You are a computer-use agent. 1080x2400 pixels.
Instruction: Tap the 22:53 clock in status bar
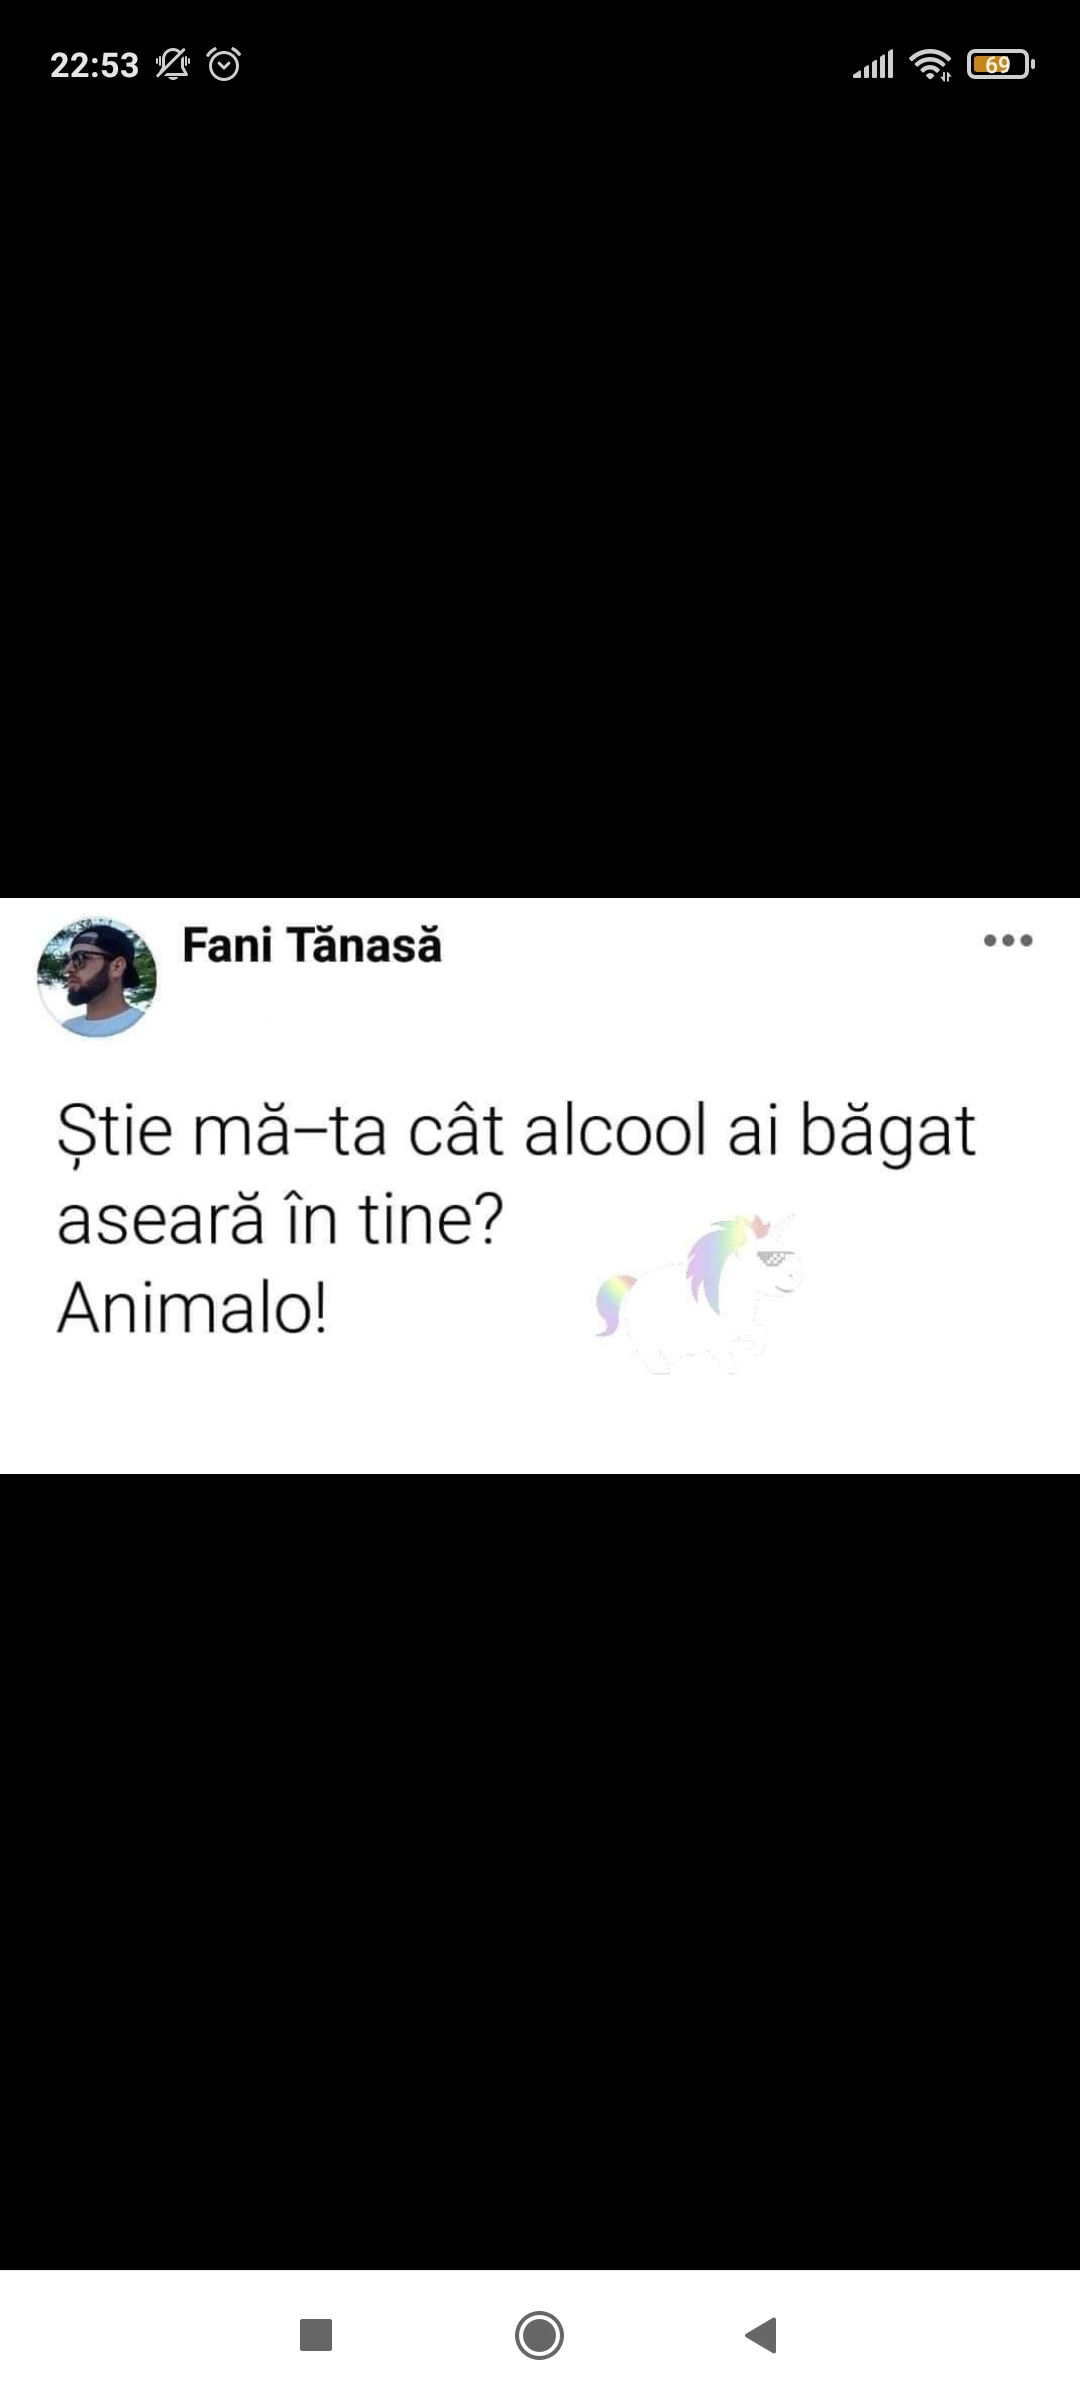point(94,65)
